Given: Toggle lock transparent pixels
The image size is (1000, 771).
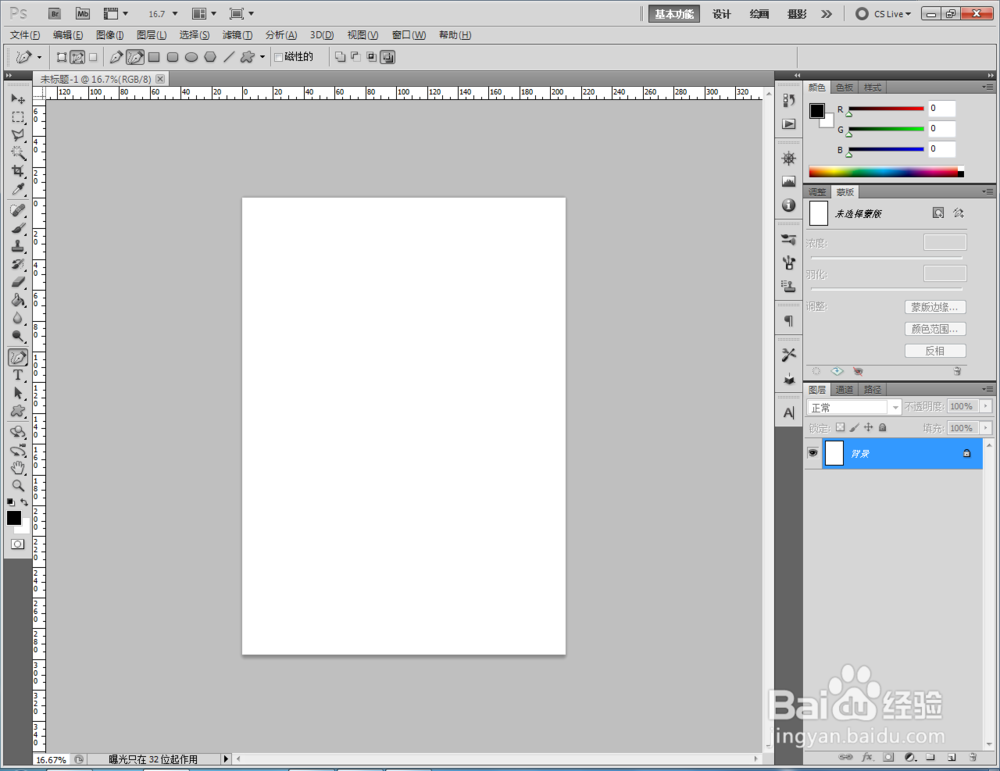Looking at the screenshot, I should (841, 427).
